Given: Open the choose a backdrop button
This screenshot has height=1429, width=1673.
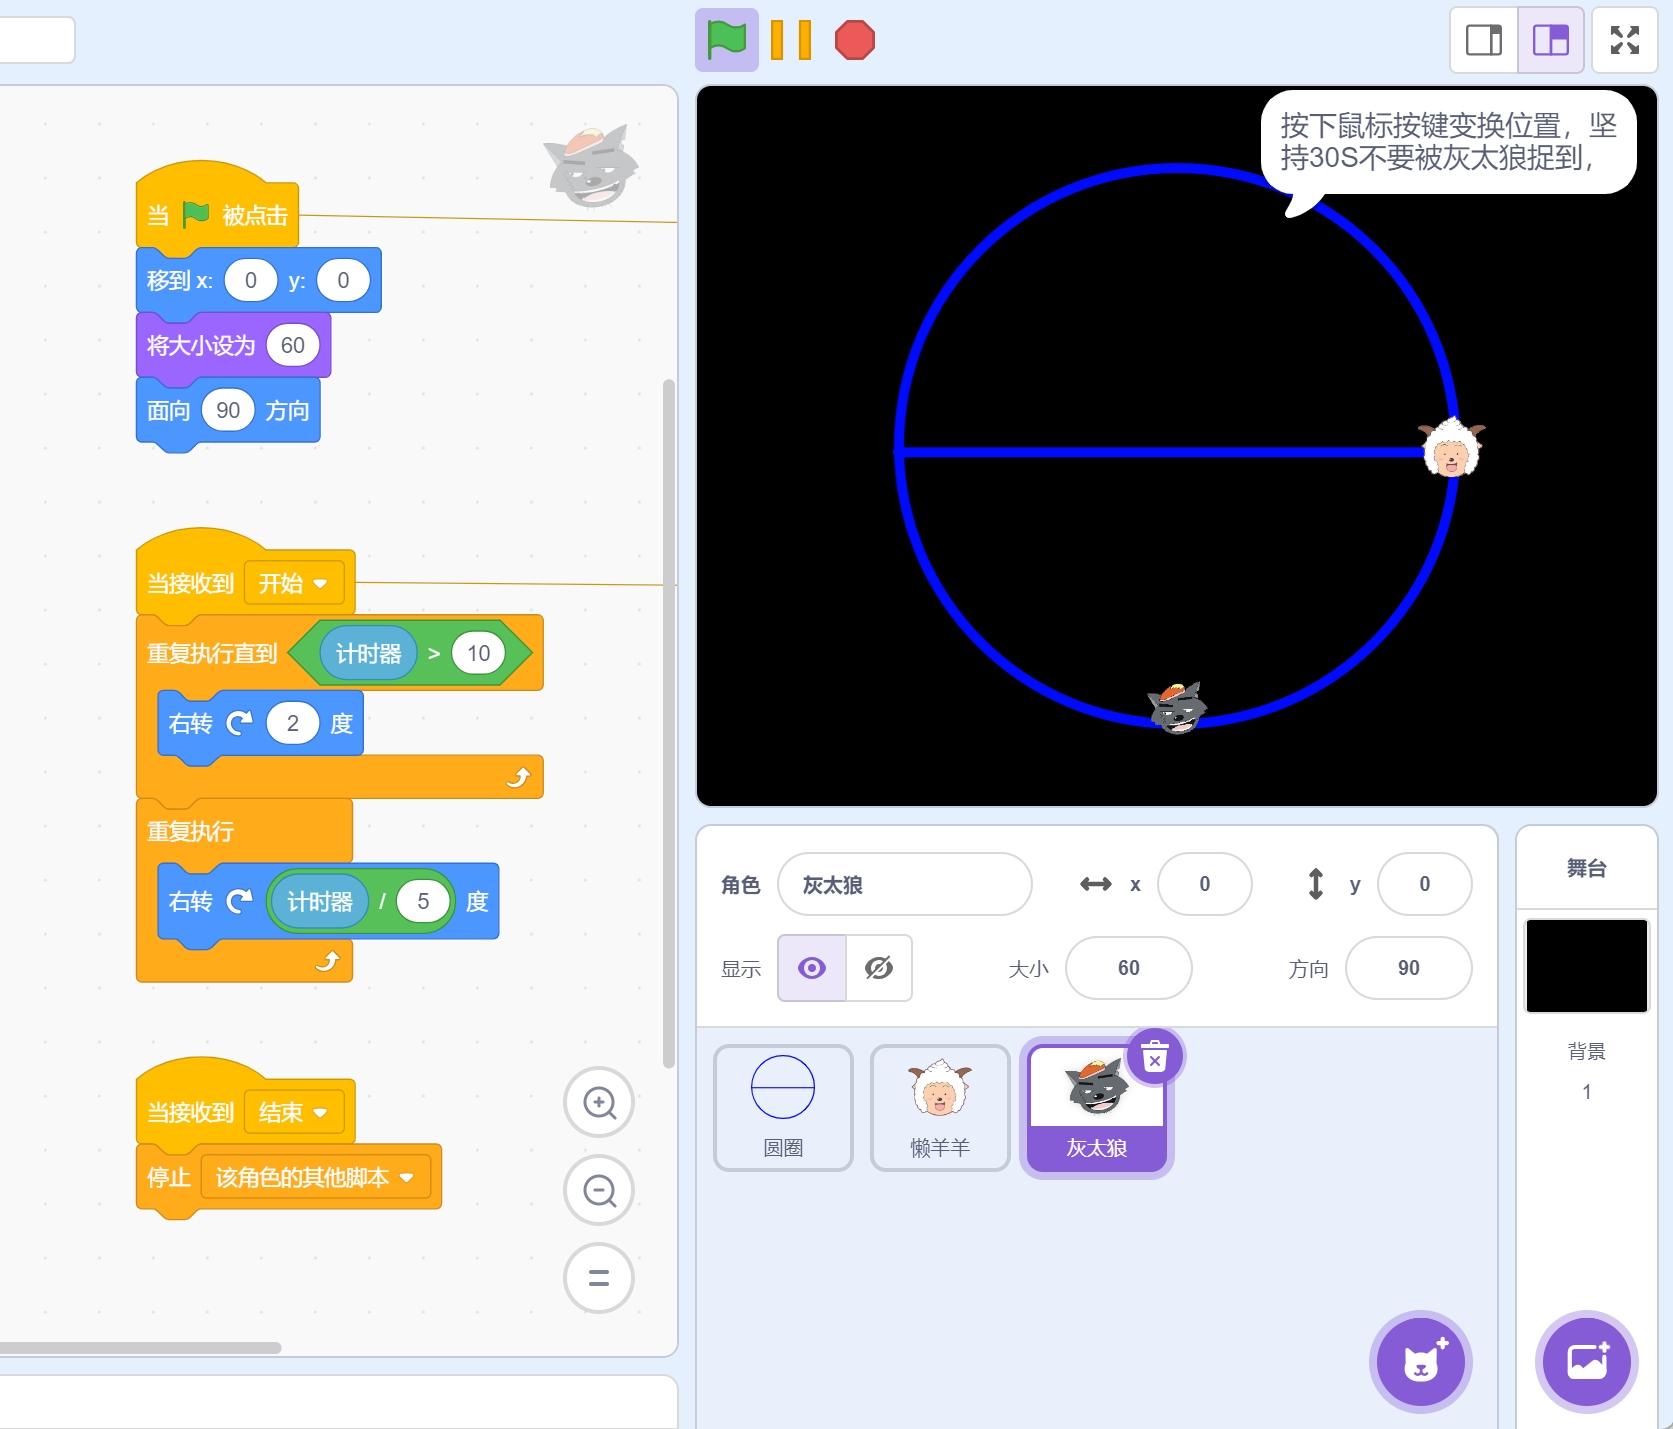Looking at the screenshot, I should (1586, 1362).
